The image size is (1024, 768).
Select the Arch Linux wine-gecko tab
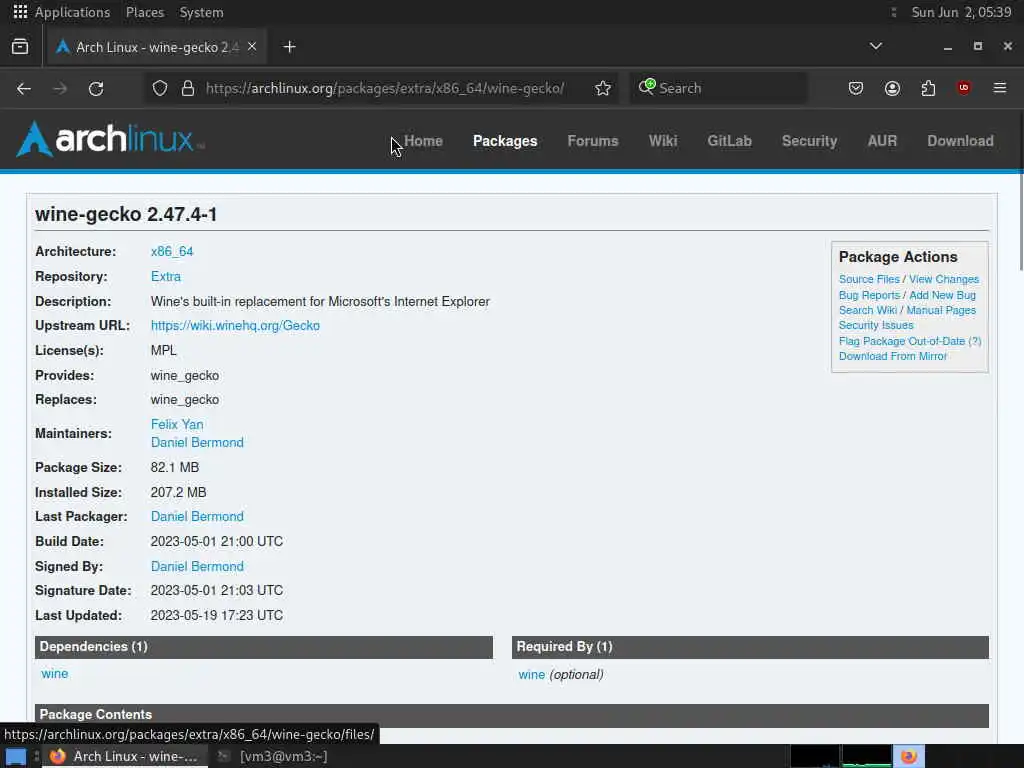point(155,47)
